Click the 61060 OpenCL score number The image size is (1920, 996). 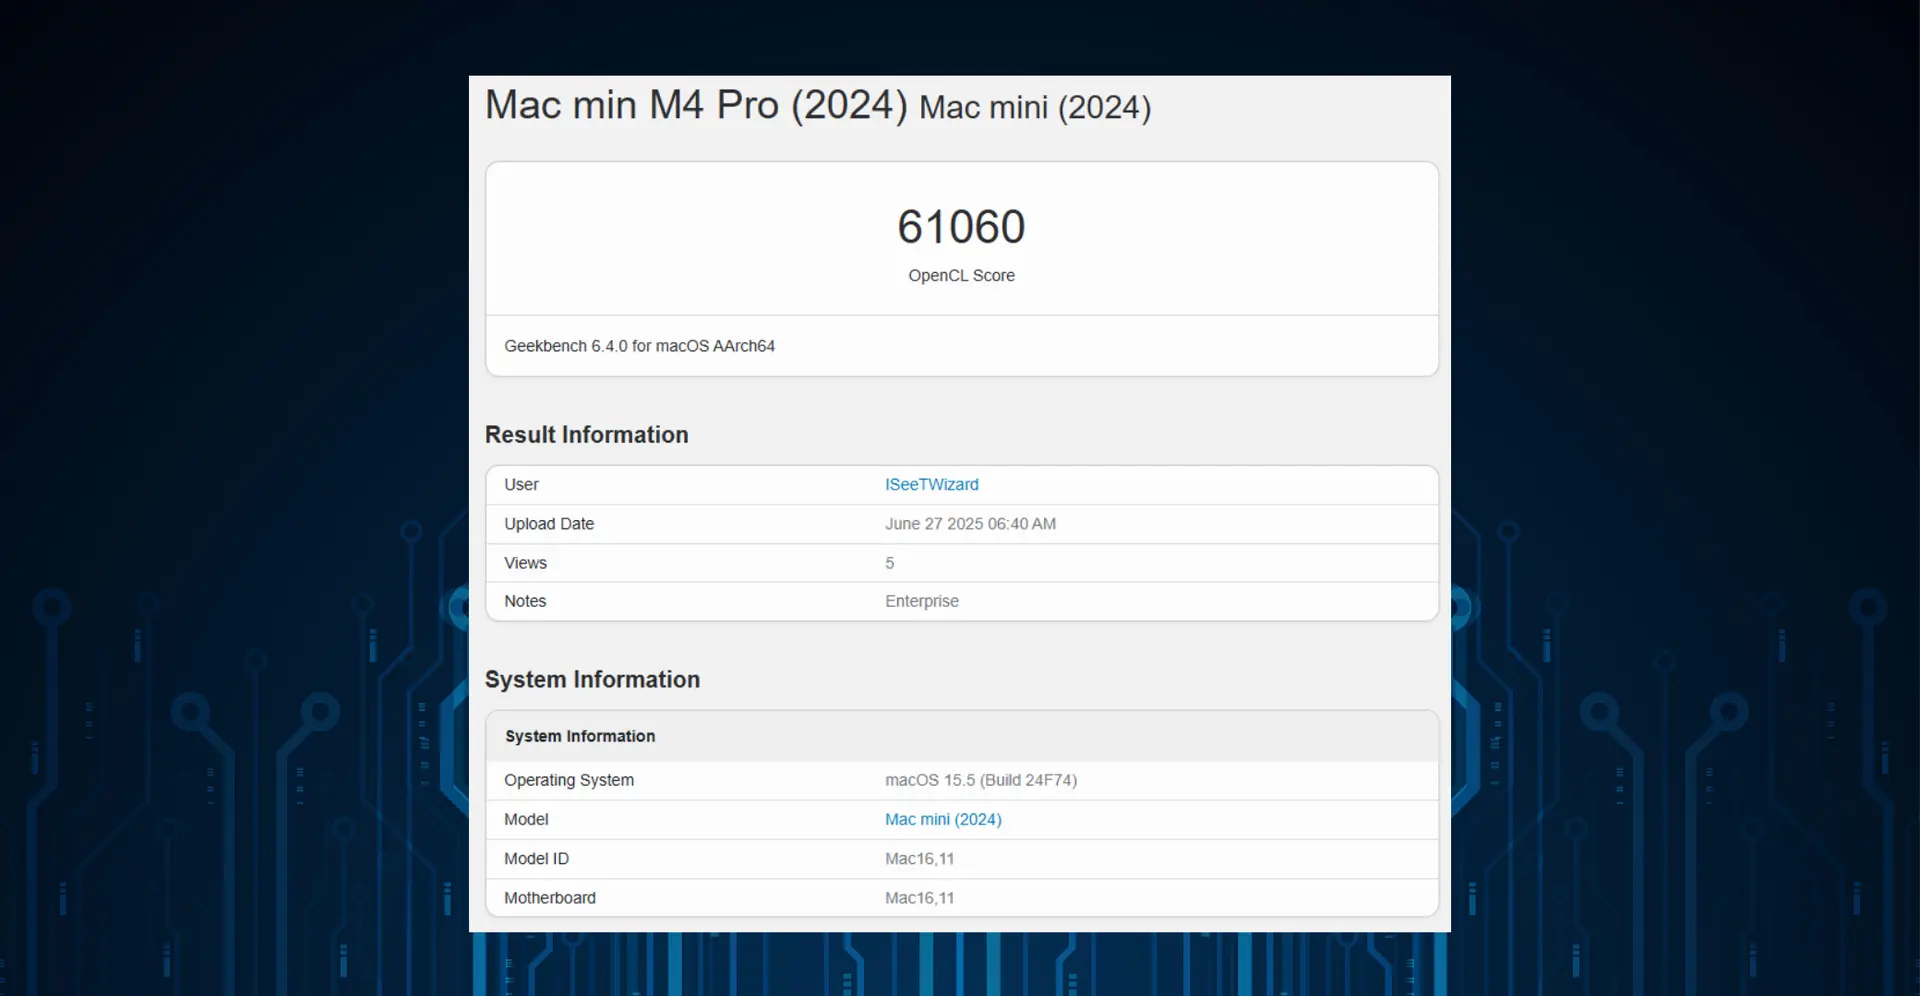961,227
